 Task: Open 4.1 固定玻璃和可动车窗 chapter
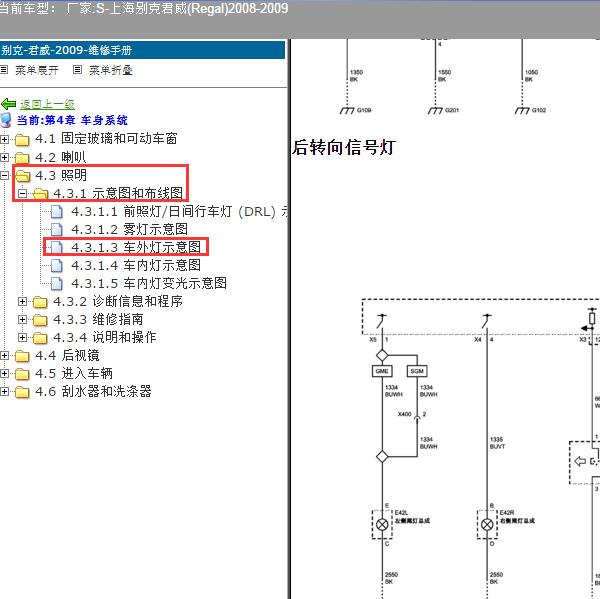pyautogui.click(x=106, y=139)
